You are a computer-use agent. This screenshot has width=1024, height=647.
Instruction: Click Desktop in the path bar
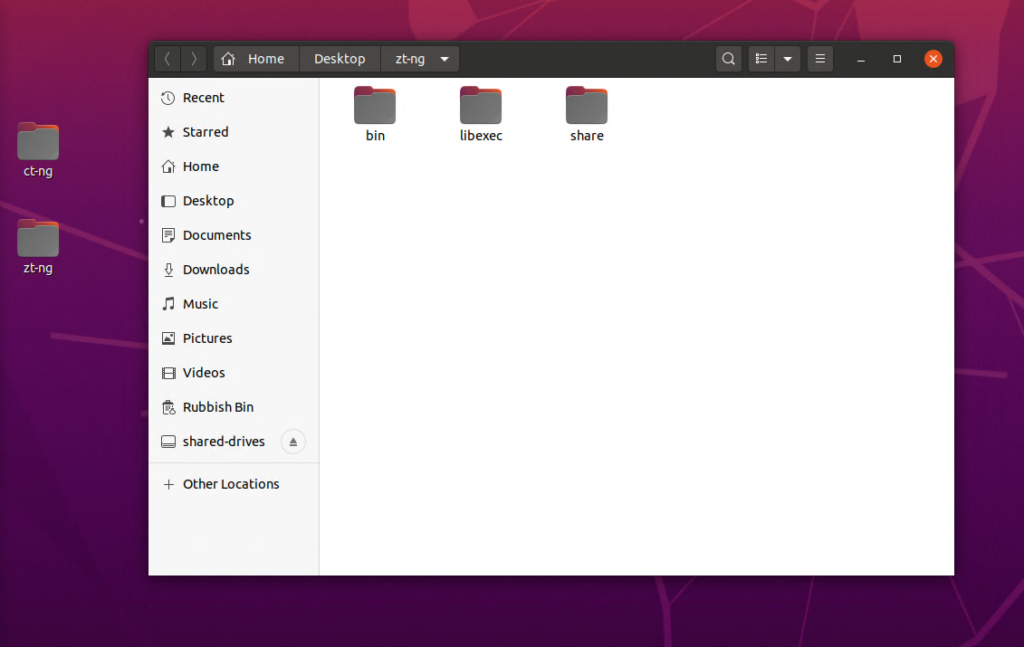[339, 59]
